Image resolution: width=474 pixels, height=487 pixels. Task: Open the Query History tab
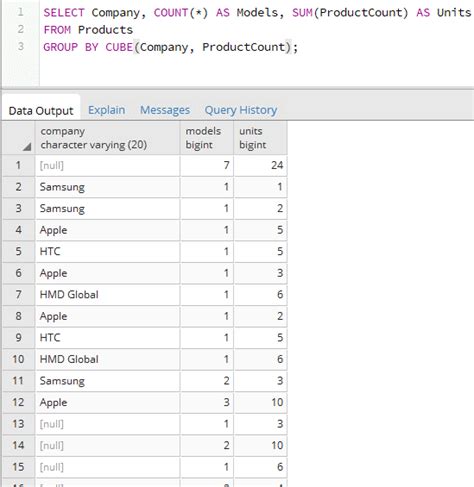[x=241, y=110]
